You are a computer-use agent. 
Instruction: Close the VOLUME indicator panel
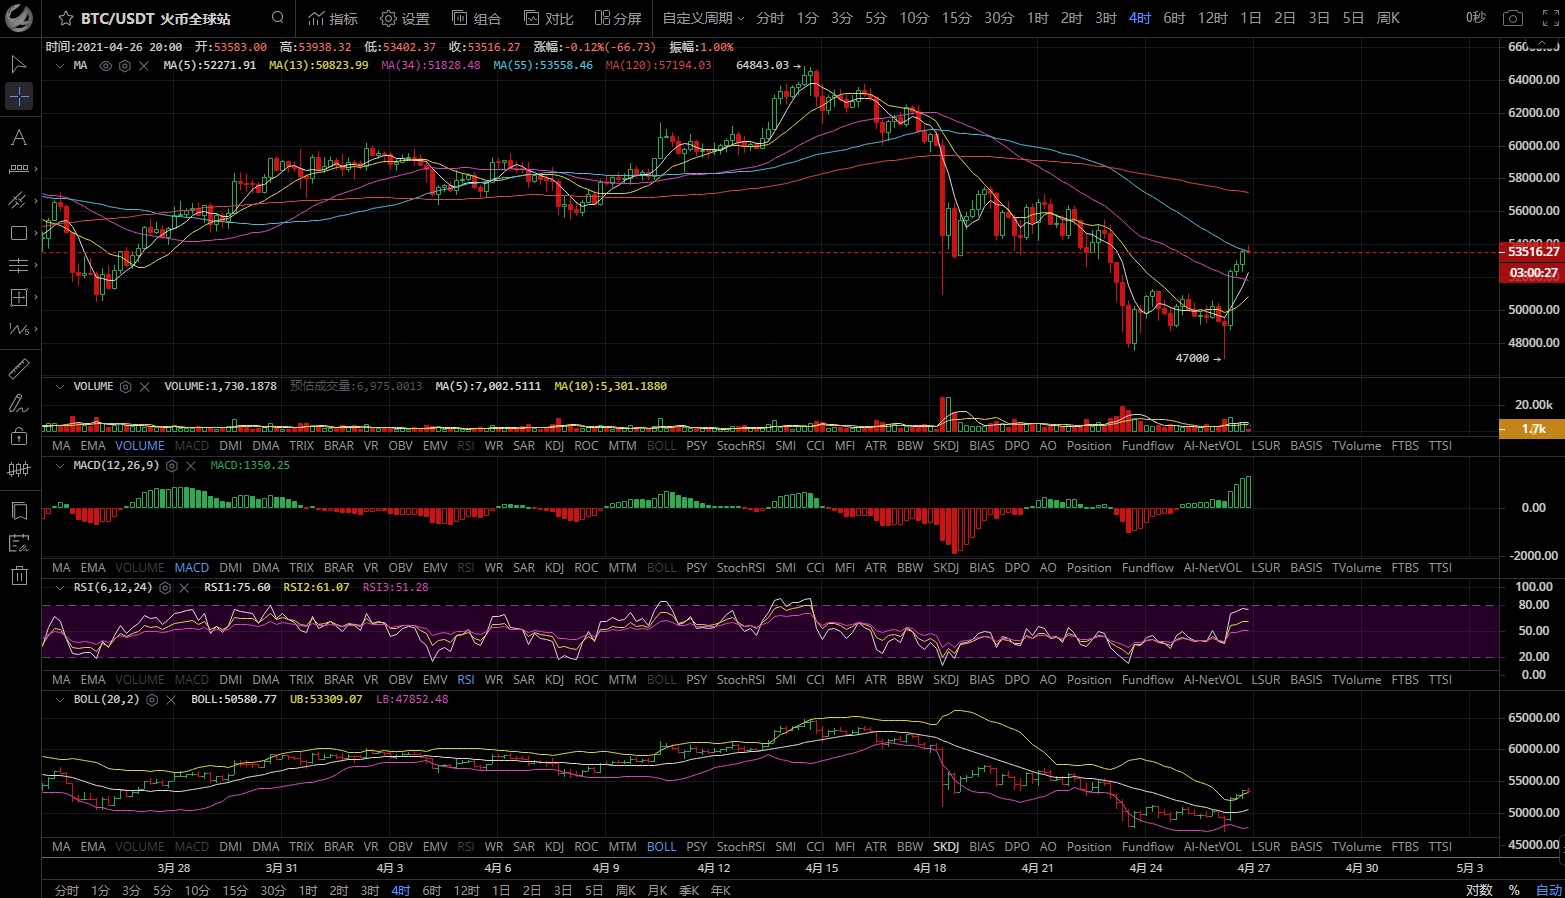(x=145, y=386)
